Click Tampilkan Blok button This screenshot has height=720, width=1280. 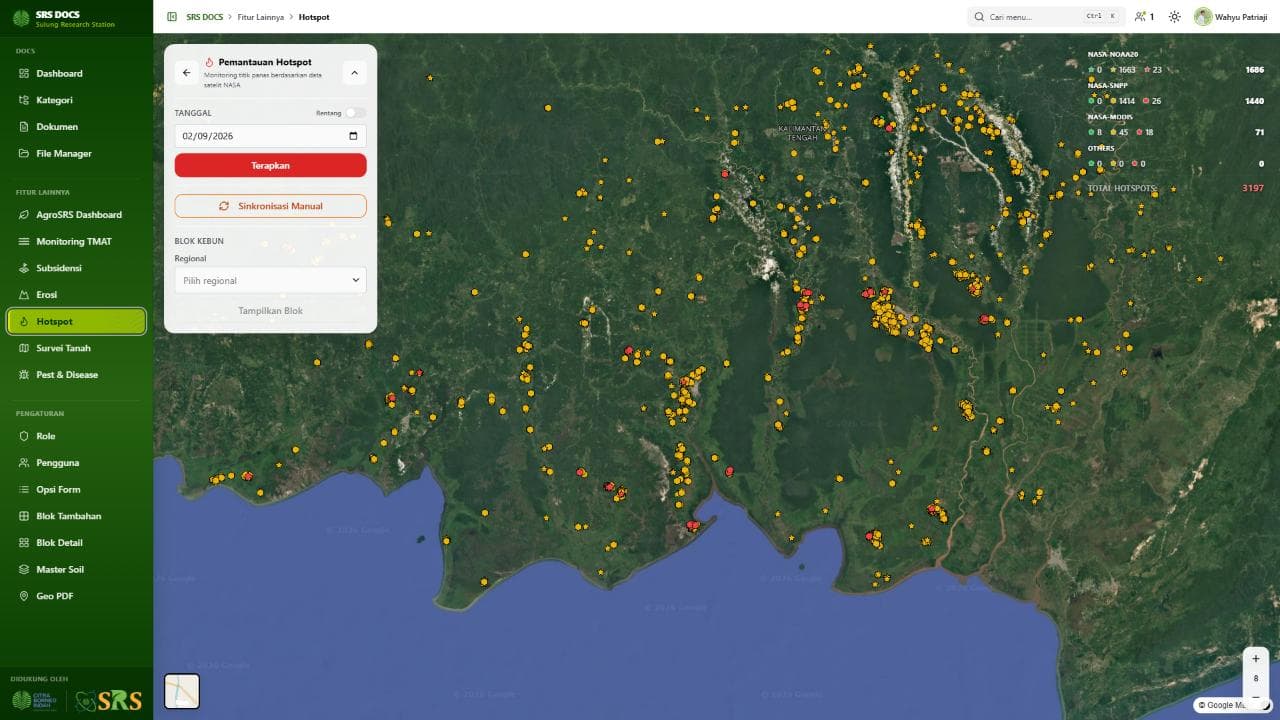pyautogui.click(x=270, y=311)
